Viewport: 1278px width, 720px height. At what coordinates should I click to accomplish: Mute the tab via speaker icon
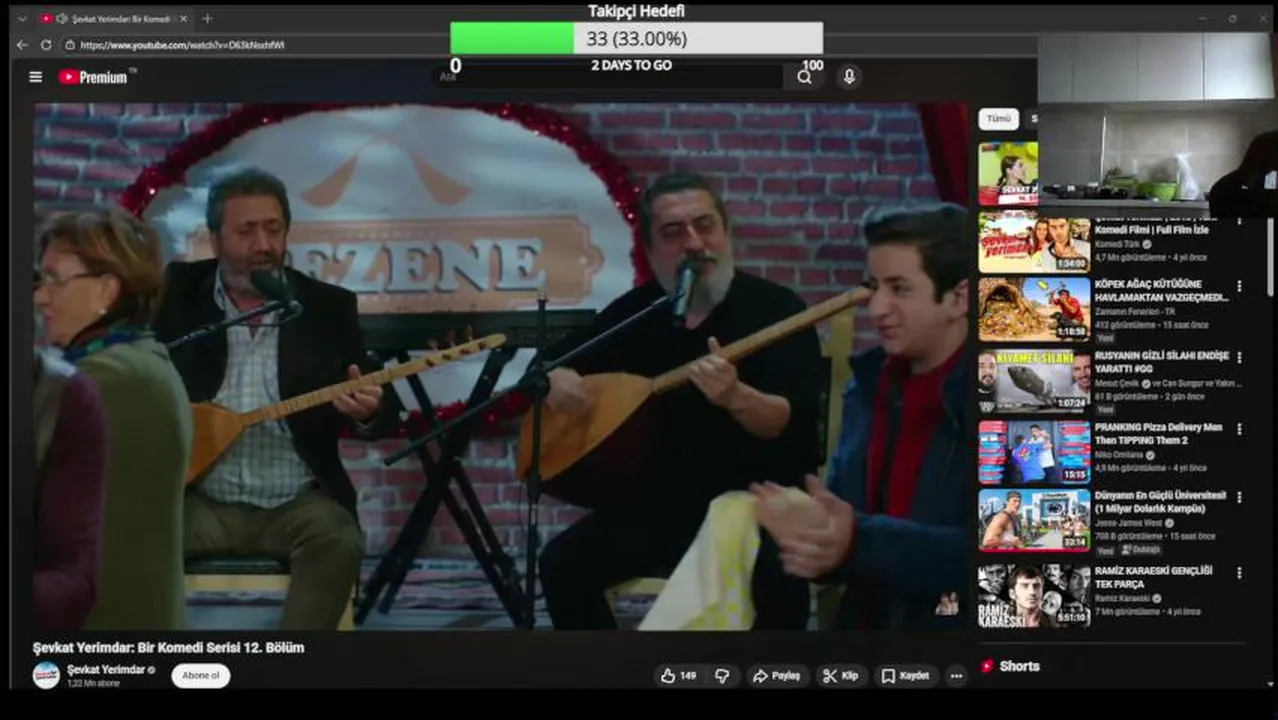click(x=61, y=19)
